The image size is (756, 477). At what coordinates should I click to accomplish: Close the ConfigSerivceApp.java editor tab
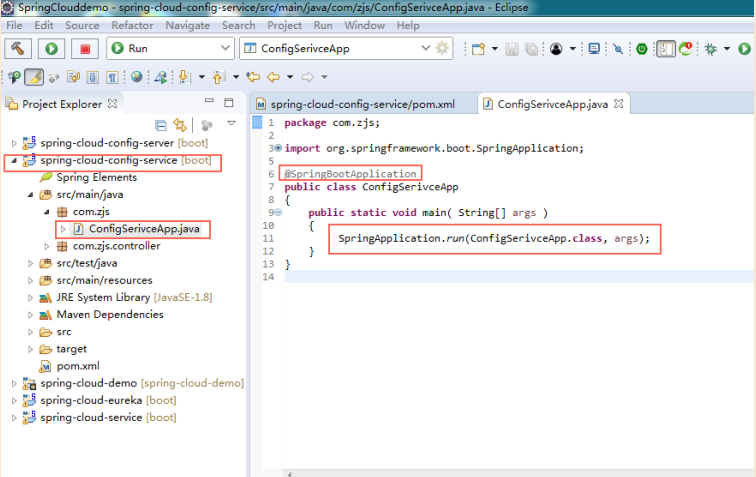pyautogui.click(x=619, y=104)
